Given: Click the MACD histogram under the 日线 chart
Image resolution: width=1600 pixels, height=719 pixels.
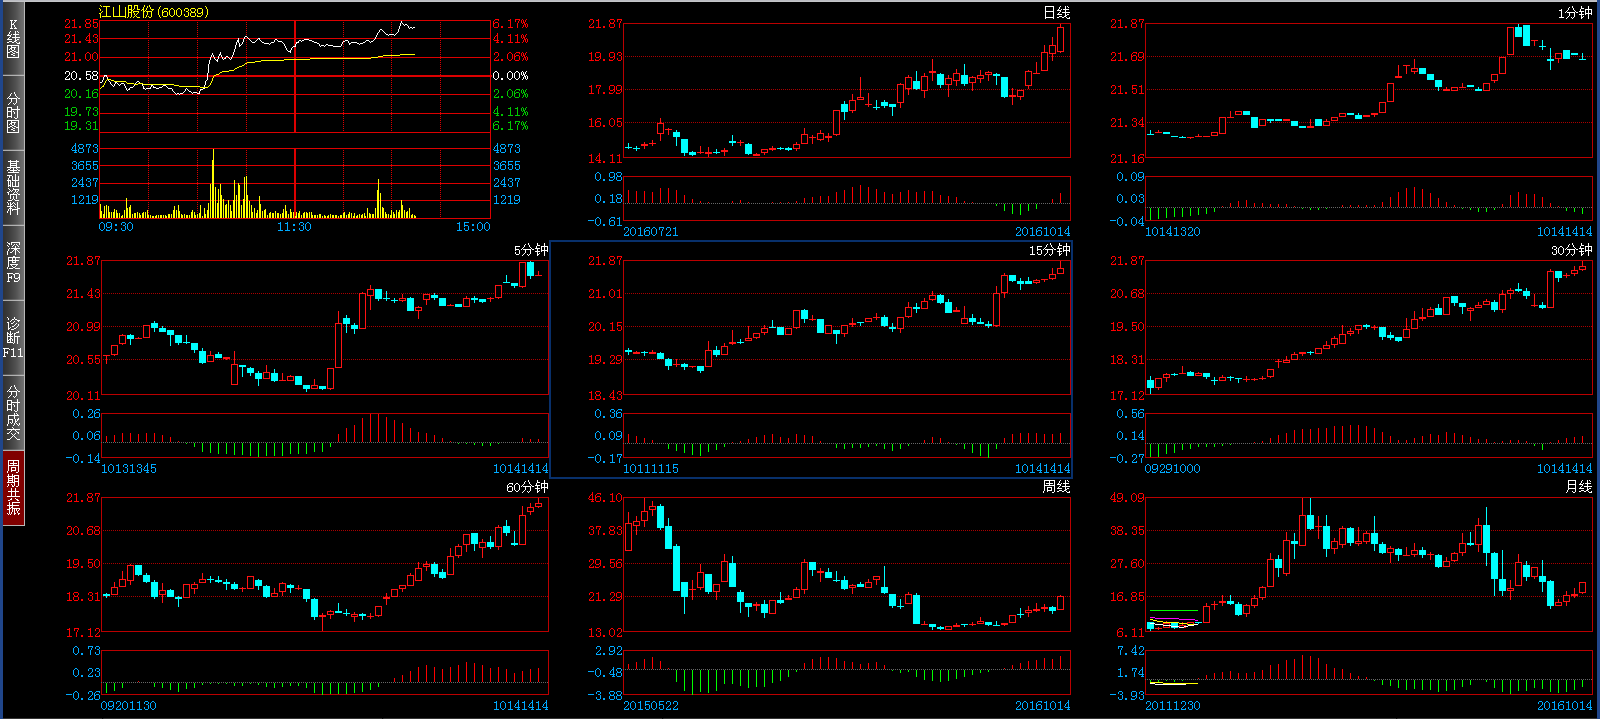Looking at the screenshot, I should point(847,198).
